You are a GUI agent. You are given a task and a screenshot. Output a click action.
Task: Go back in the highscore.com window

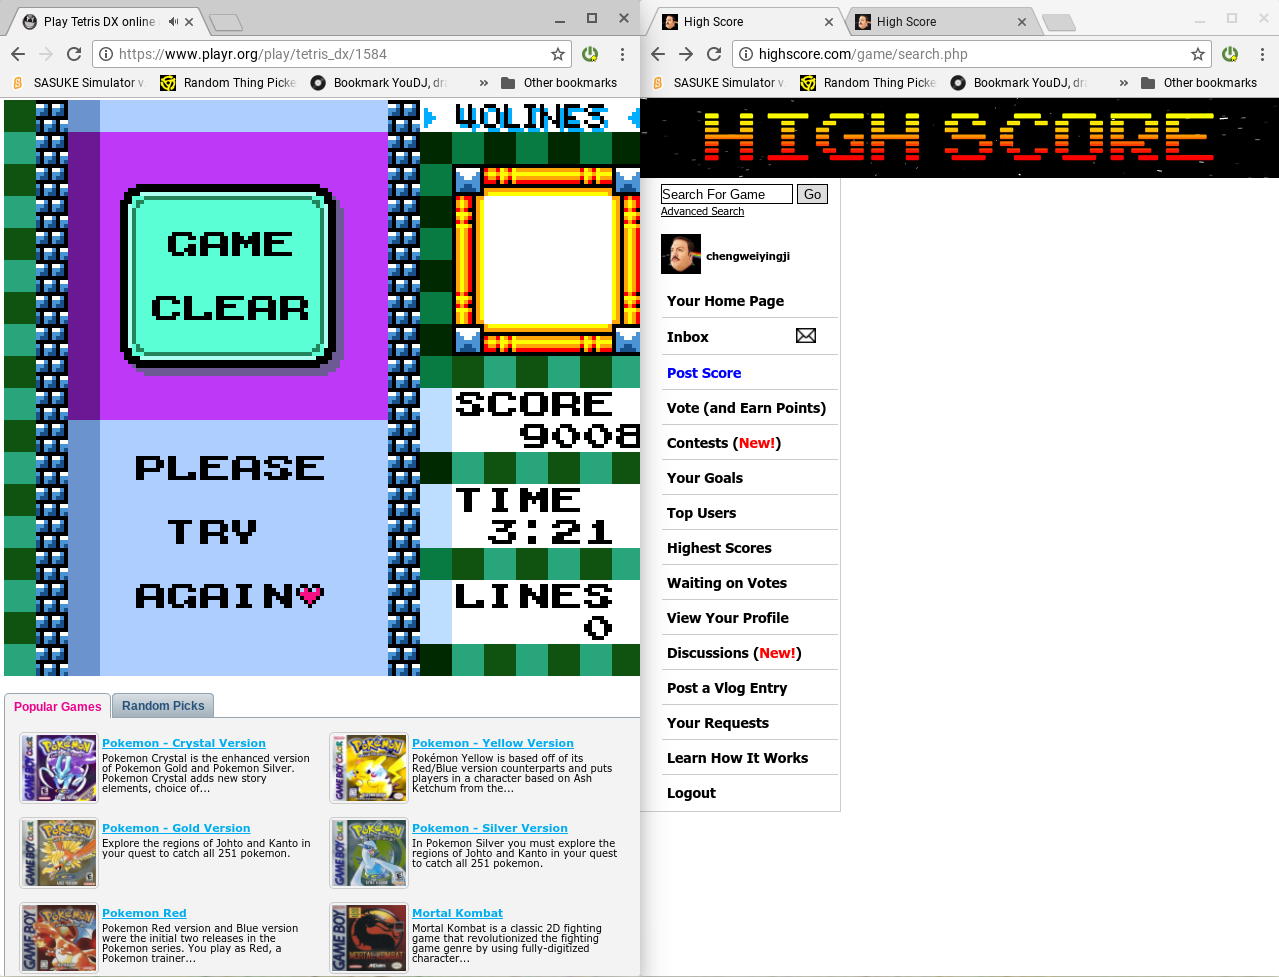coord(658,54)
